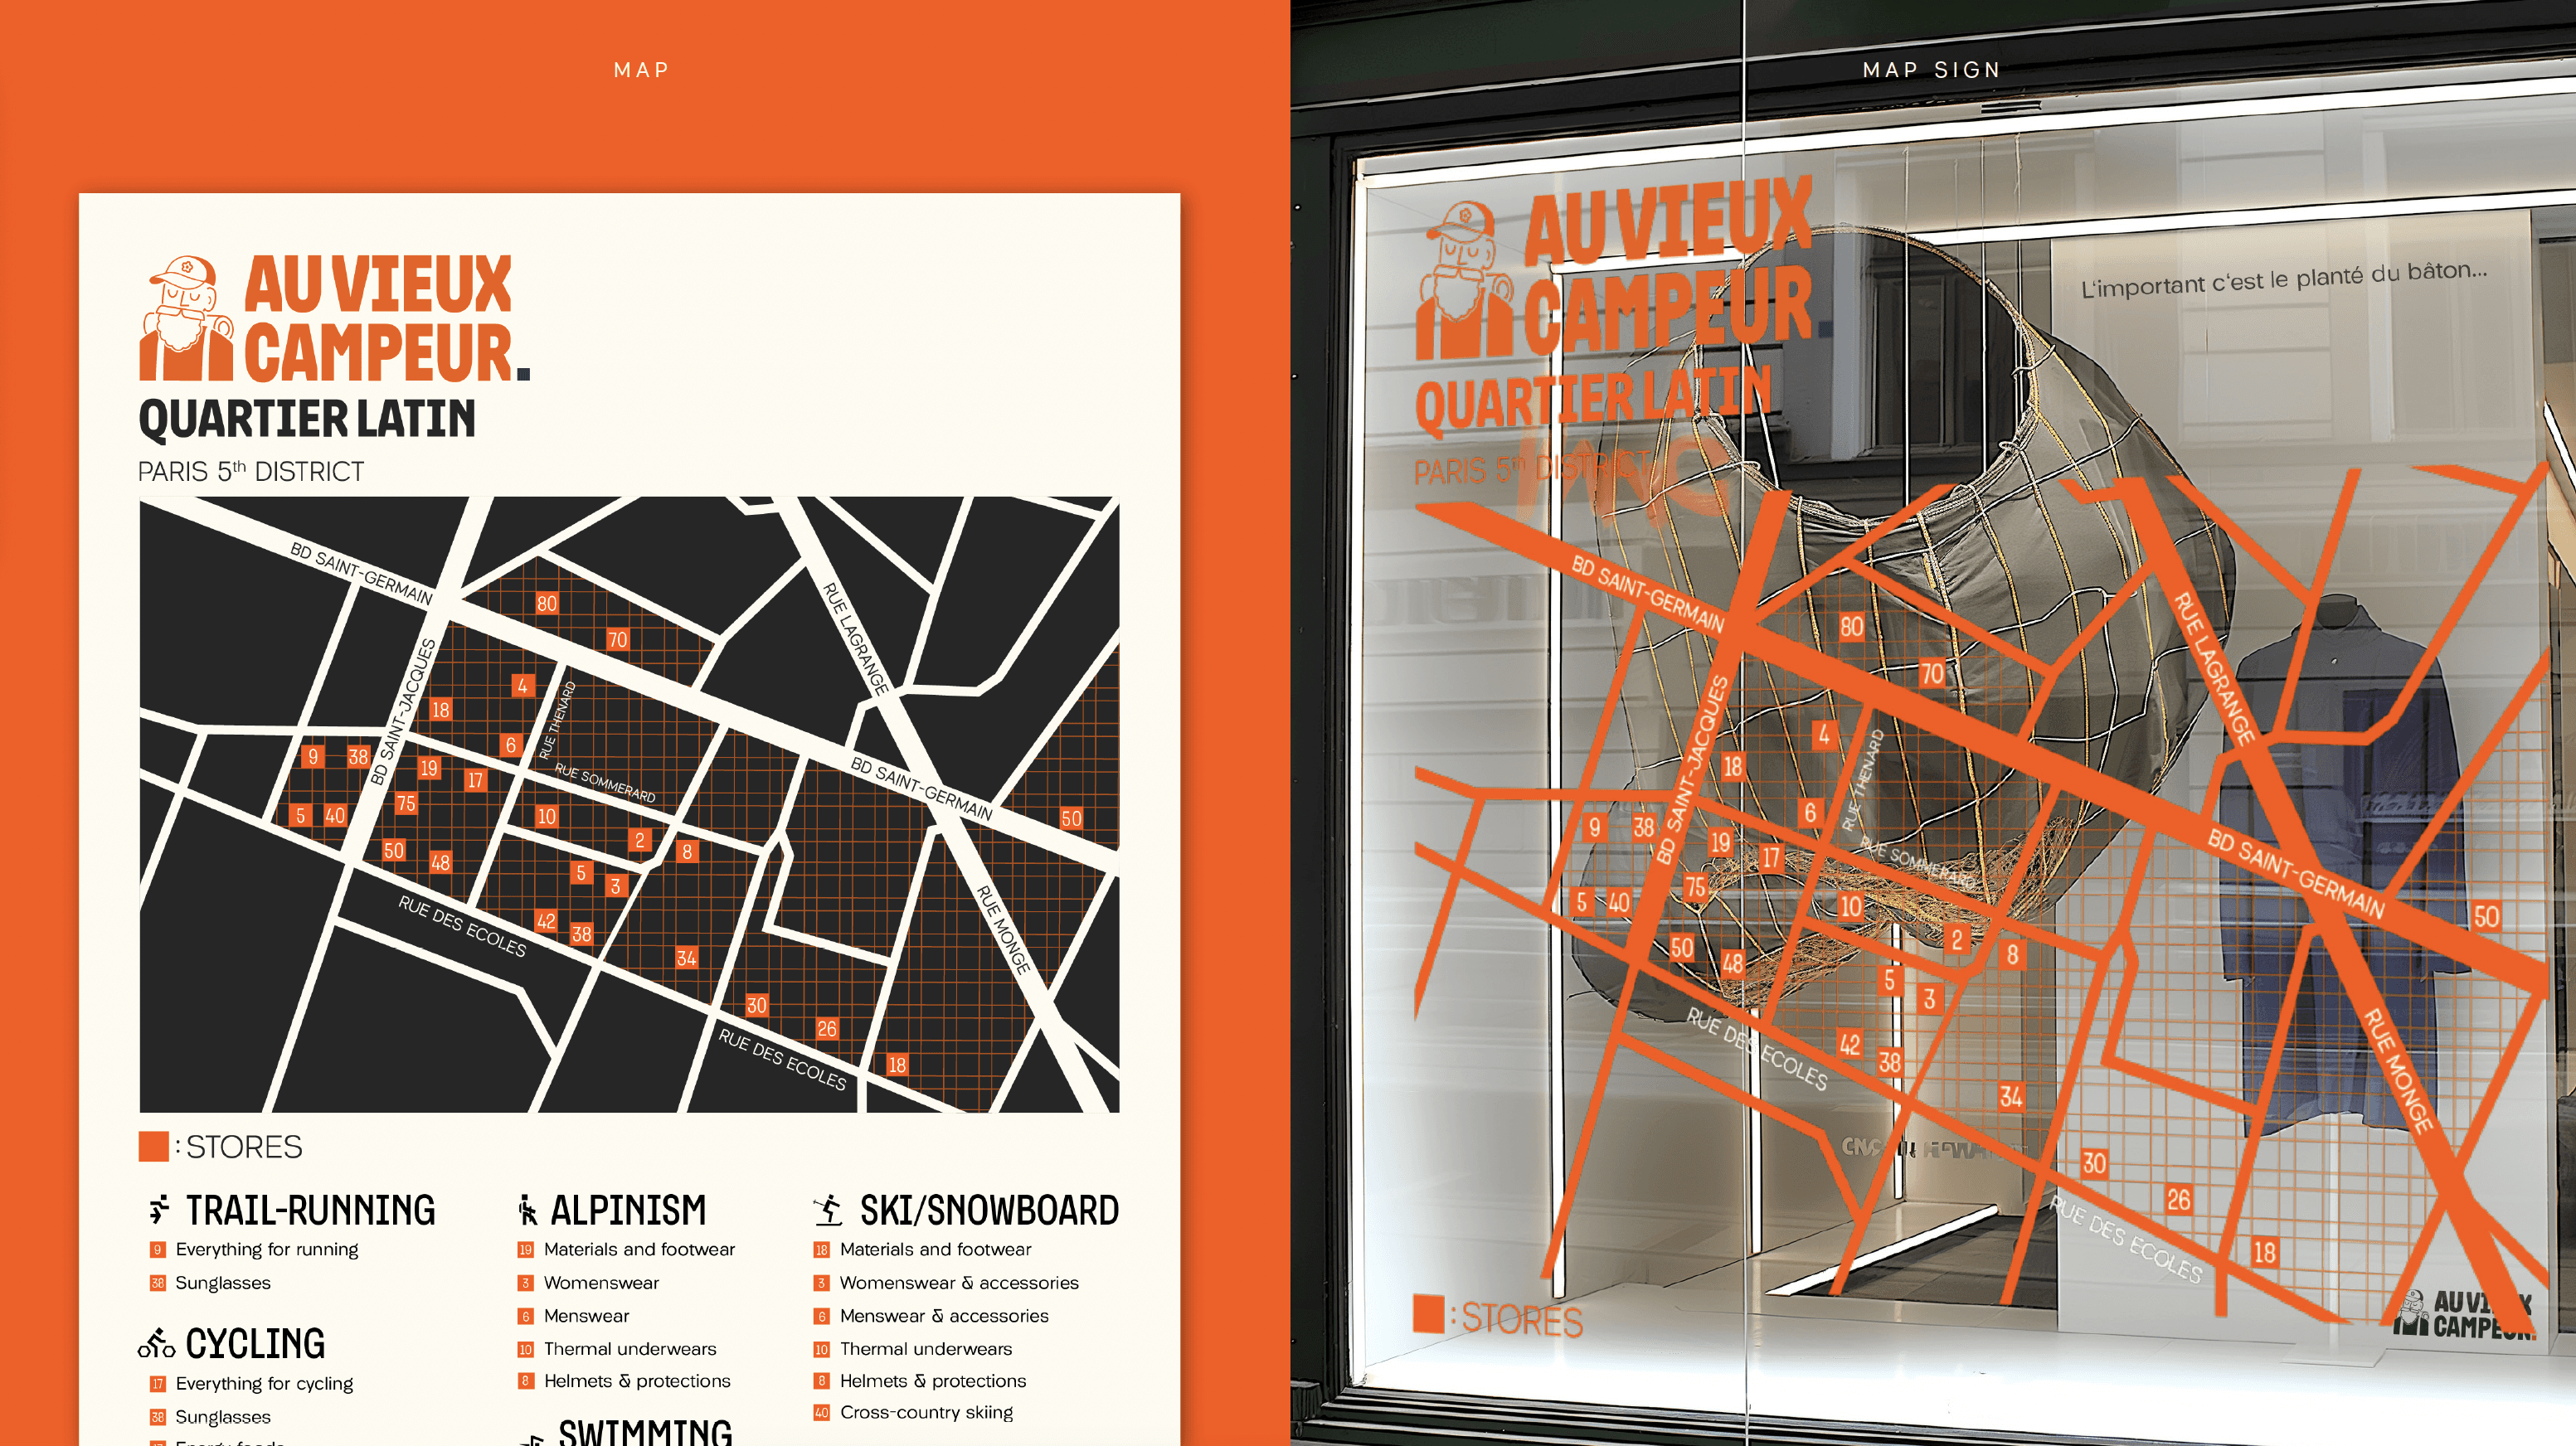Click the camper mascot logo on poster
Viewport: 2576px width, 1446px height.
click(x=186, y=319)
